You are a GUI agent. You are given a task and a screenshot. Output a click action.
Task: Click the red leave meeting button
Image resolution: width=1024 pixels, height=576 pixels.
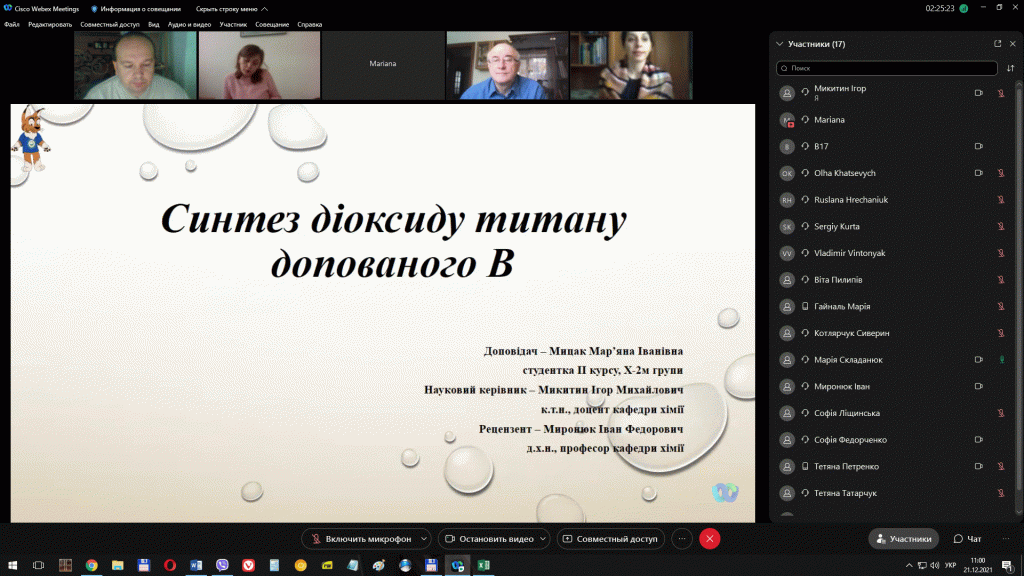point(709,539)
